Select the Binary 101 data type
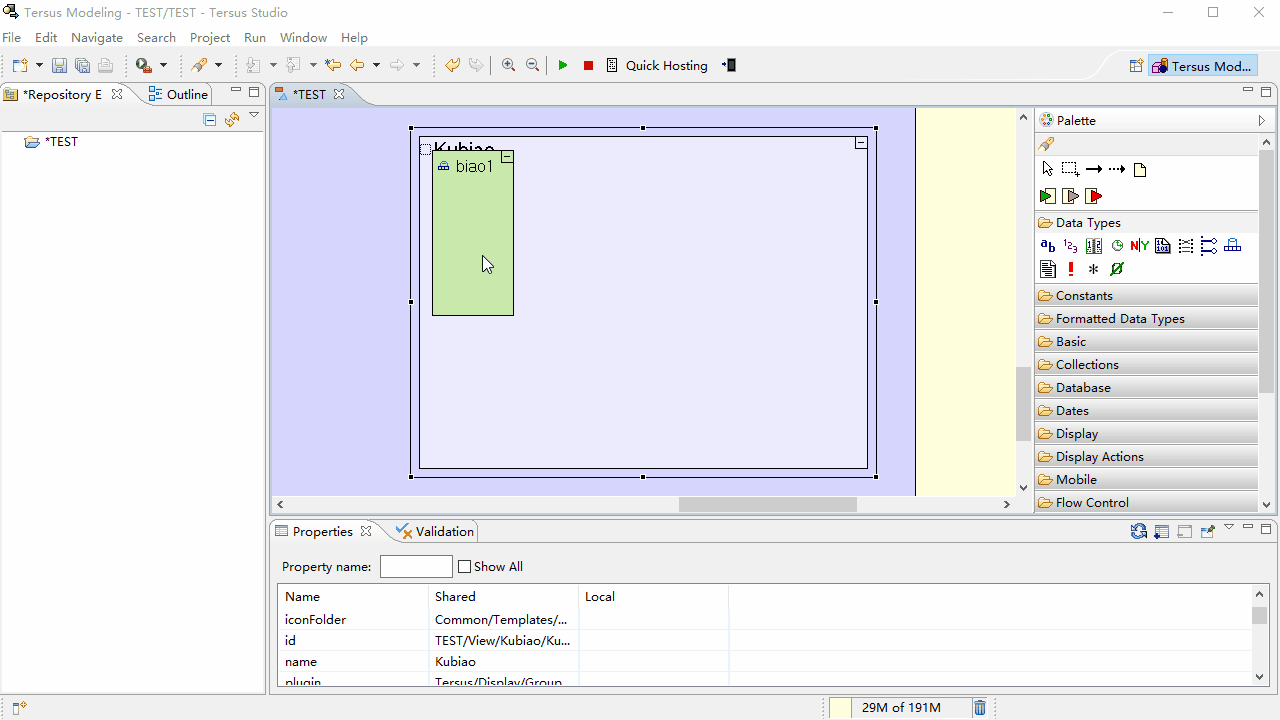Image resolution: width=1280 pixels, height=720 pixels. [1163, 246]
